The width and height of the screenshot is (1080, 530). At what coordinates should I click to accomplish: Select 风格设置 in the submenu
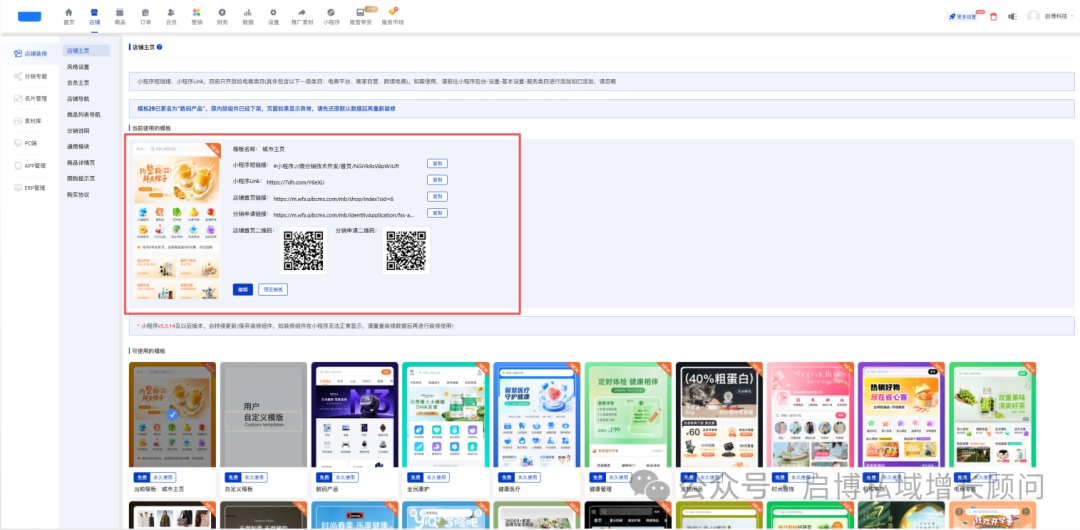point(78,67)
